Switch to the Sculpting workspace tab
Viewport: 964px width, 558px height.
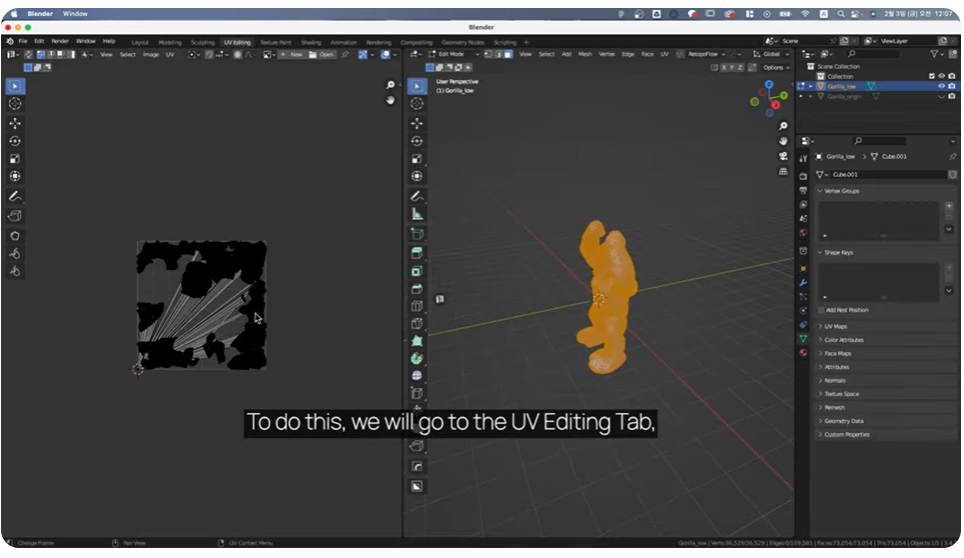click(202, 42)
